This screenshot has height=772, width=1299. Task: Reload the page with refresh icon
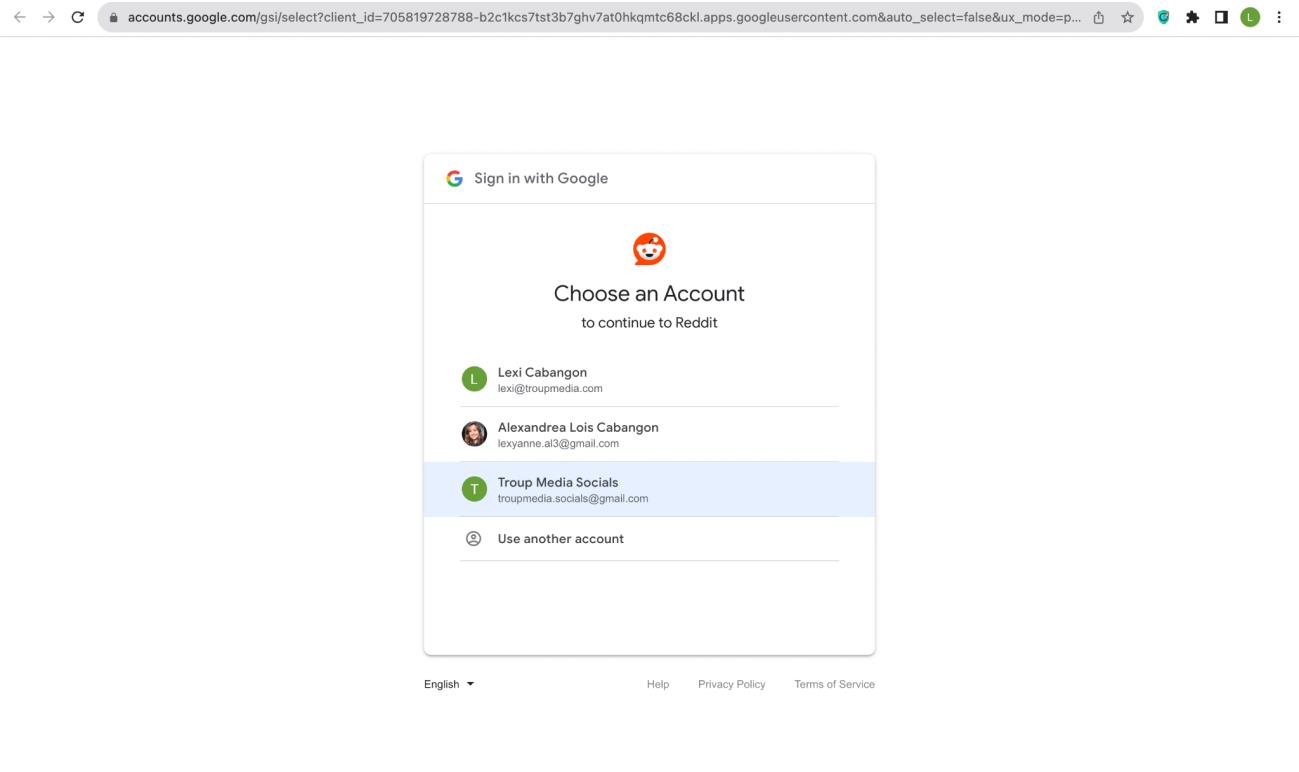click(78, 17)
